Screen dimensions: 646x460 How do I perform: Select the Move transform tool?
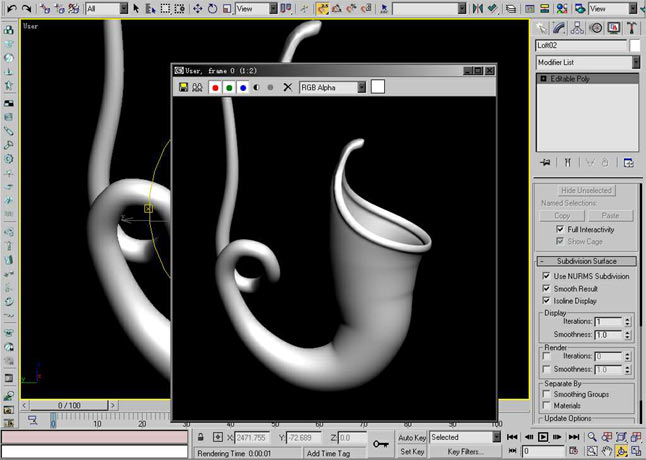[x=197, y=8]
